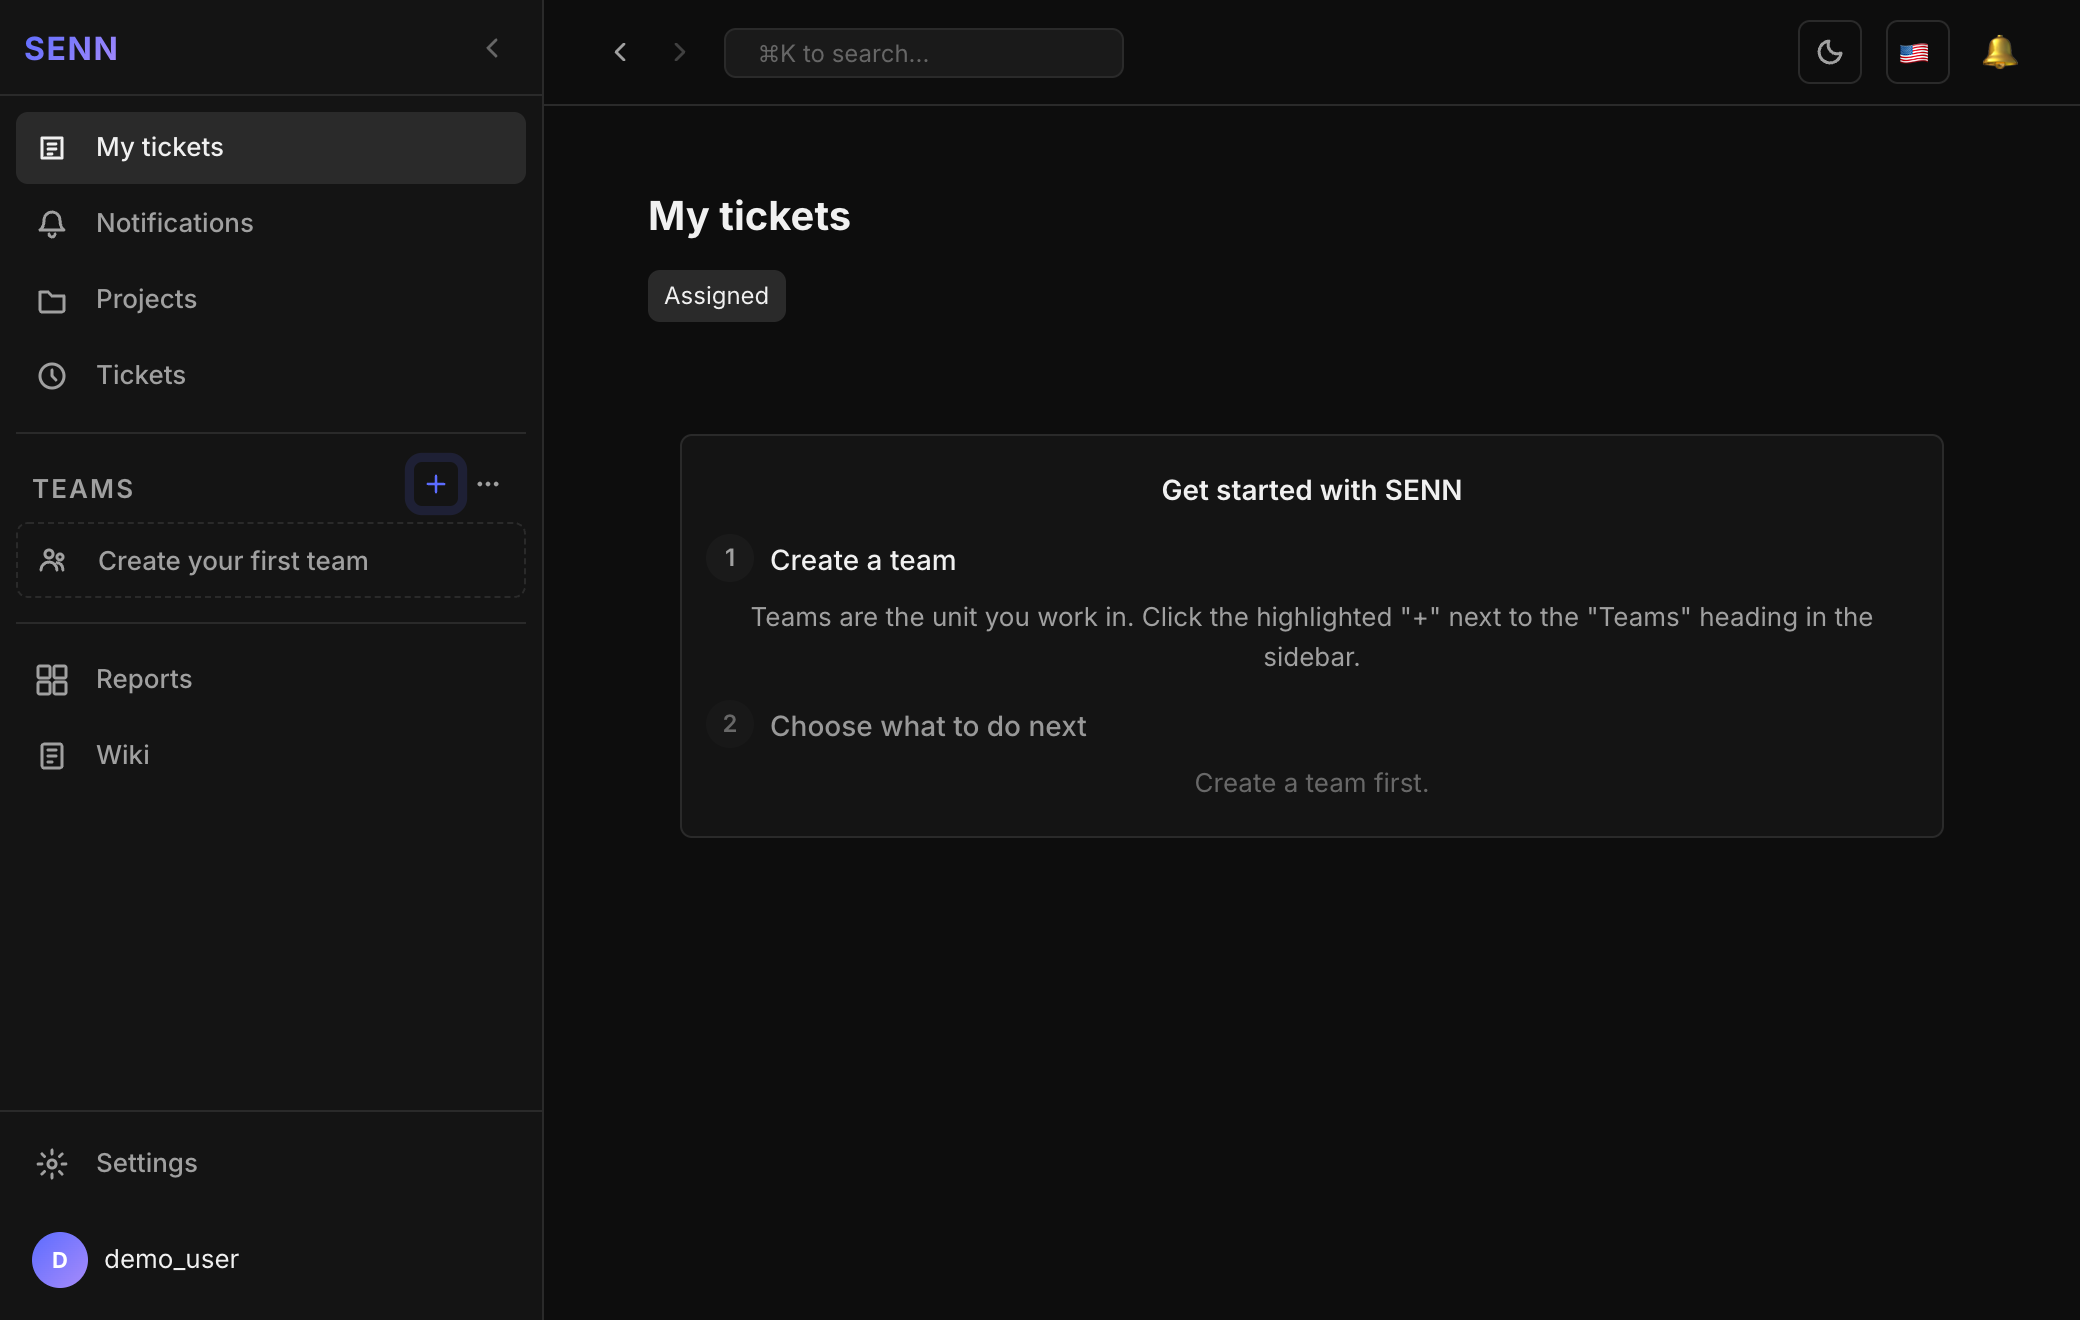Click the 'Create a team first.' text
The height and width of the screenshot is (1320, 2080).
(x=1312, y=783)
